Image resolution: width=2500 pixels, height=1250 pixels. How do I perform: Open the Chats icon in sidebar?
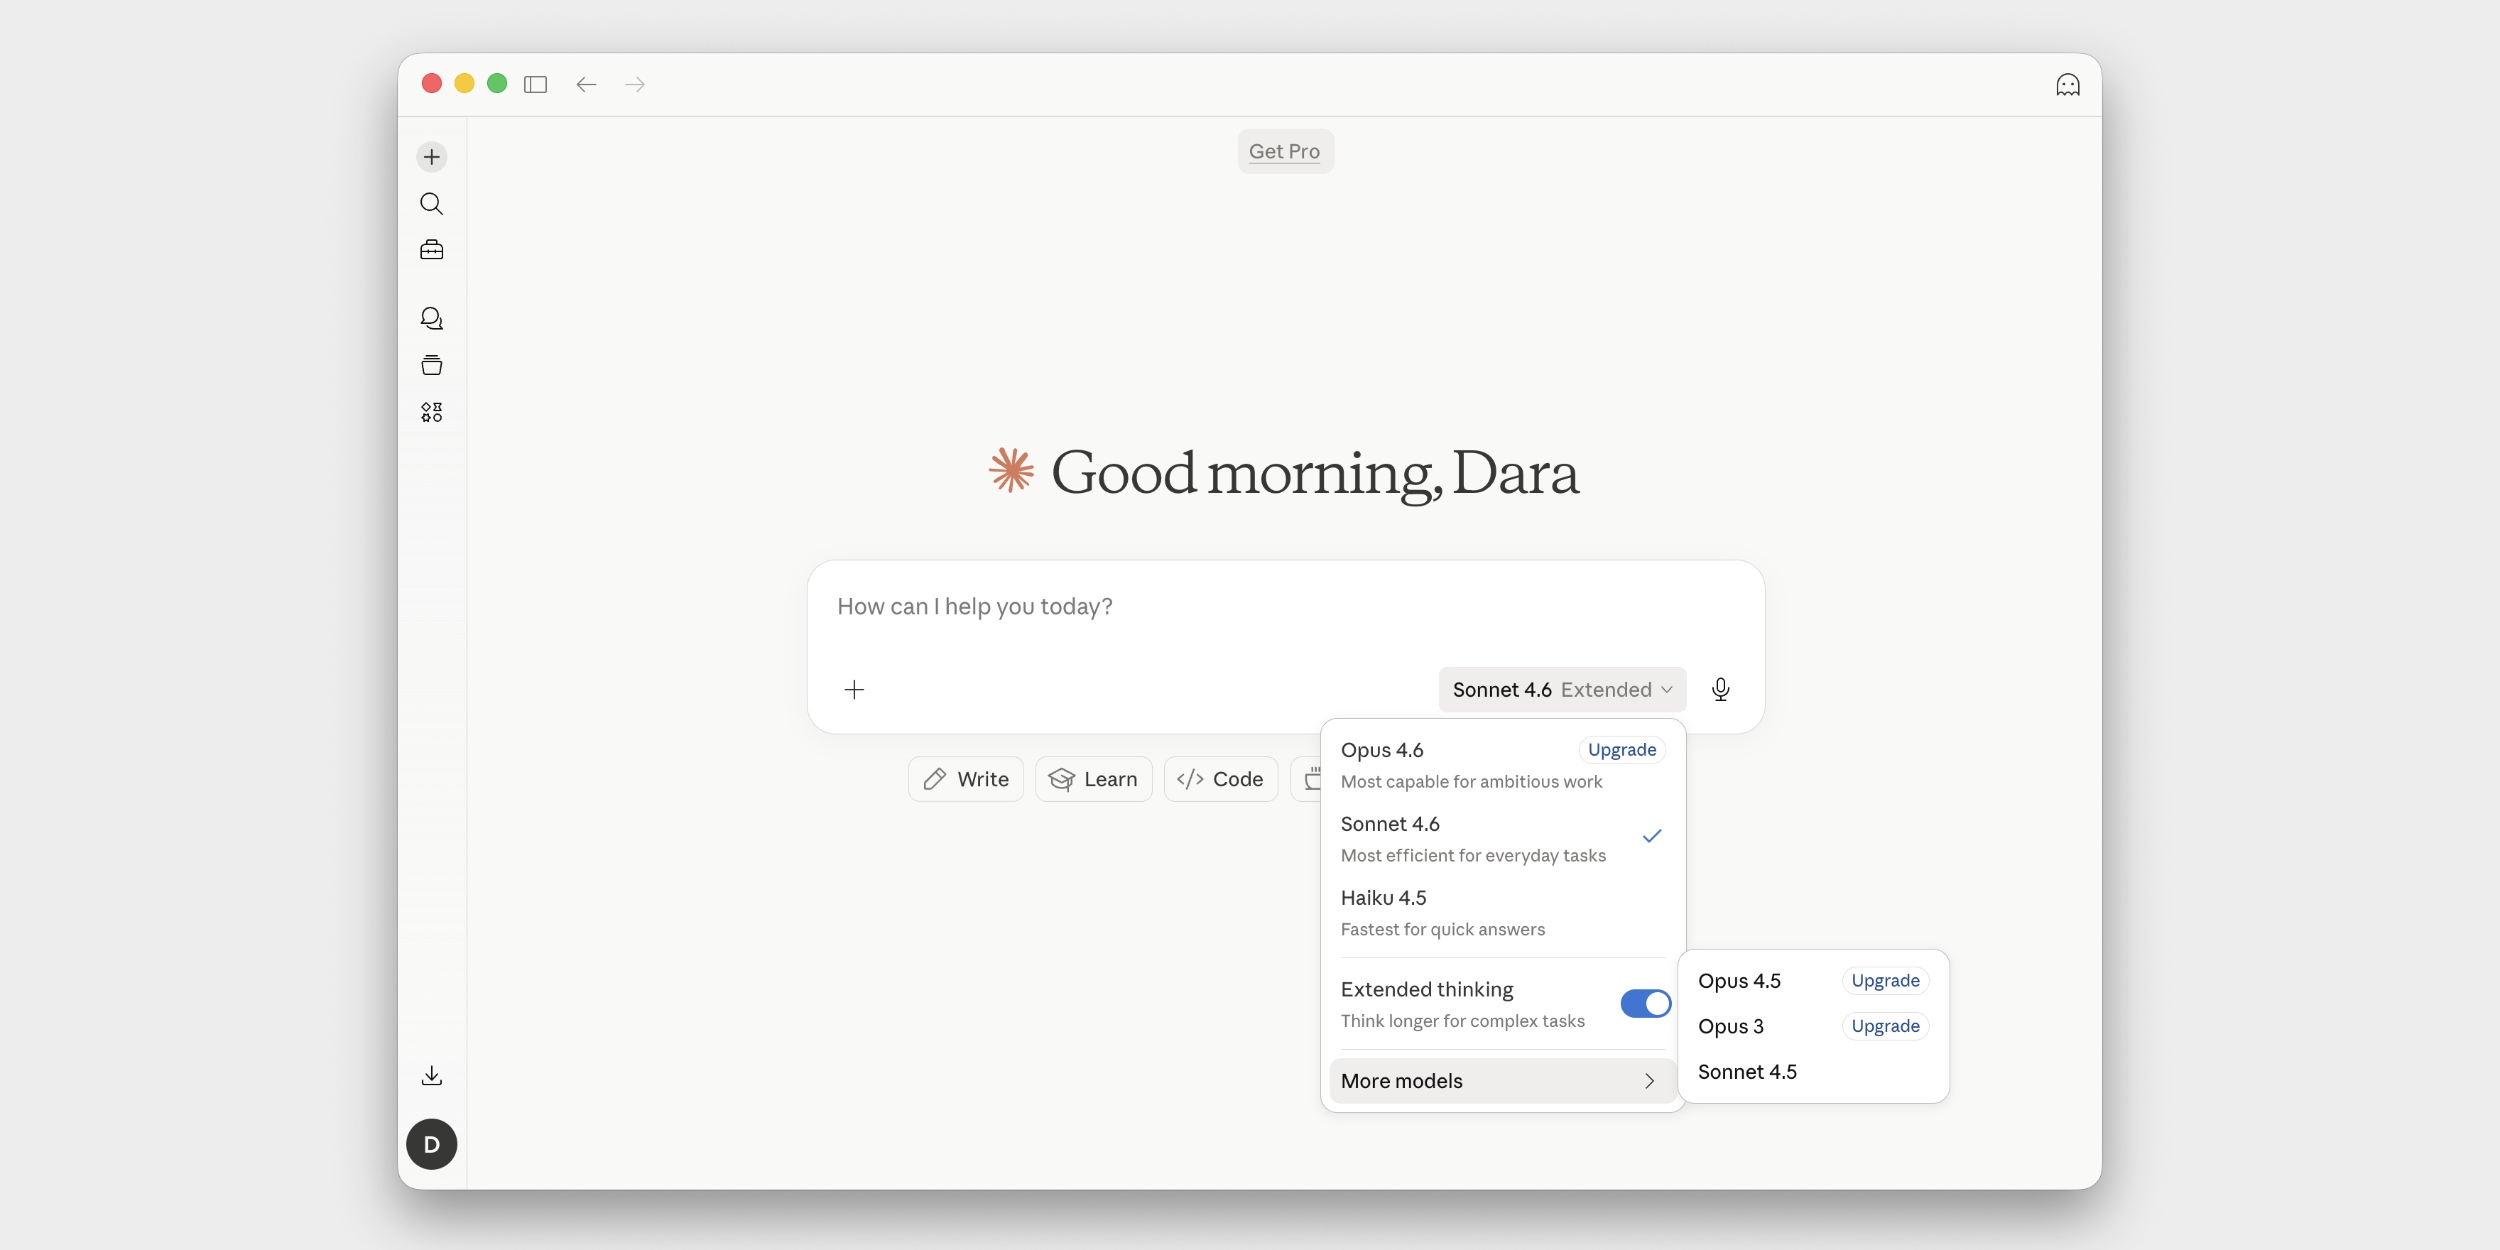pos(431,318)
